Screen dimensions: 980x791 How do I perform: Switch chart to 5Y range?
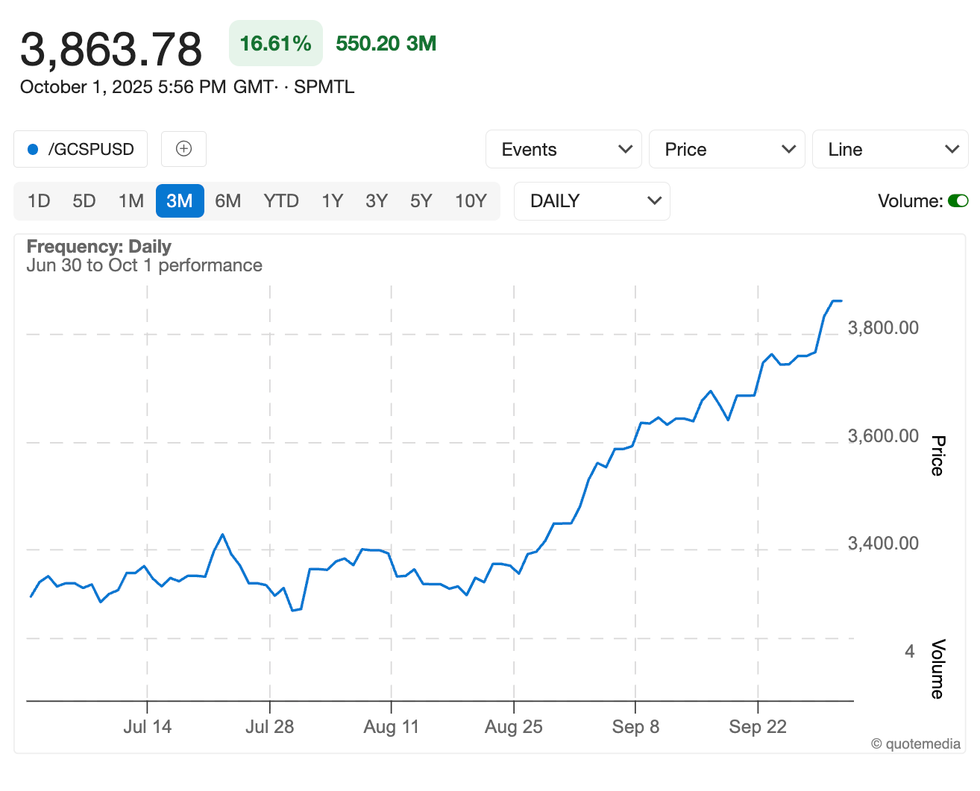[421, 201]
